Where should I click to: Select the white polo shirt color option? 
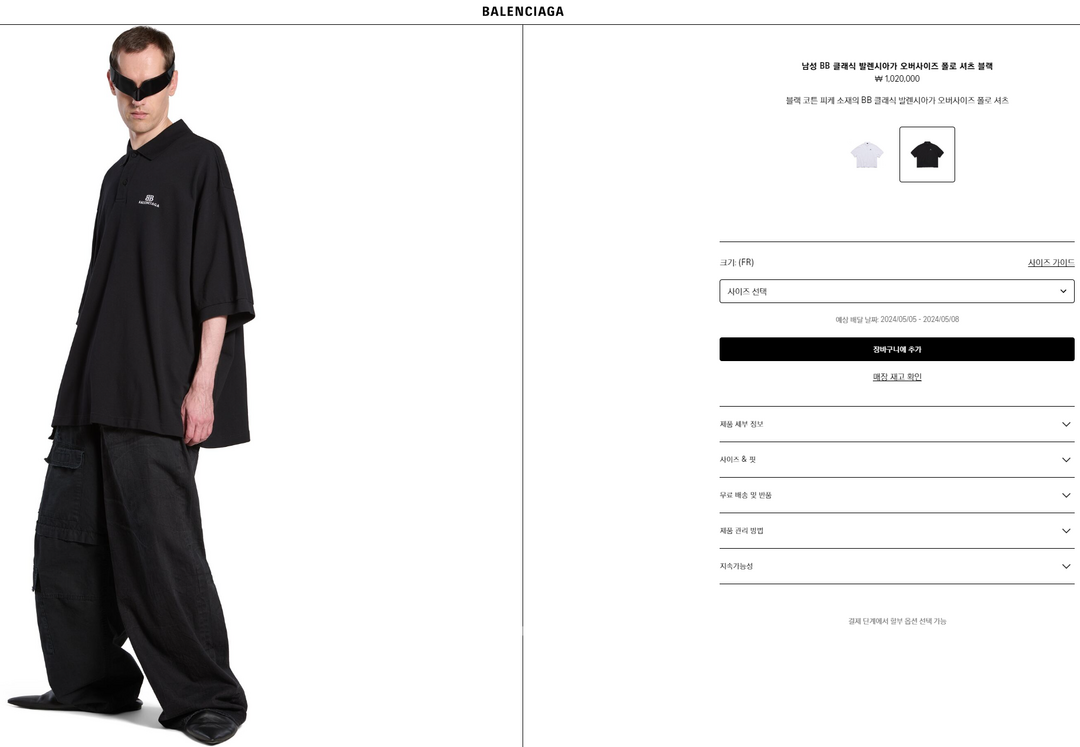point(866,154)
